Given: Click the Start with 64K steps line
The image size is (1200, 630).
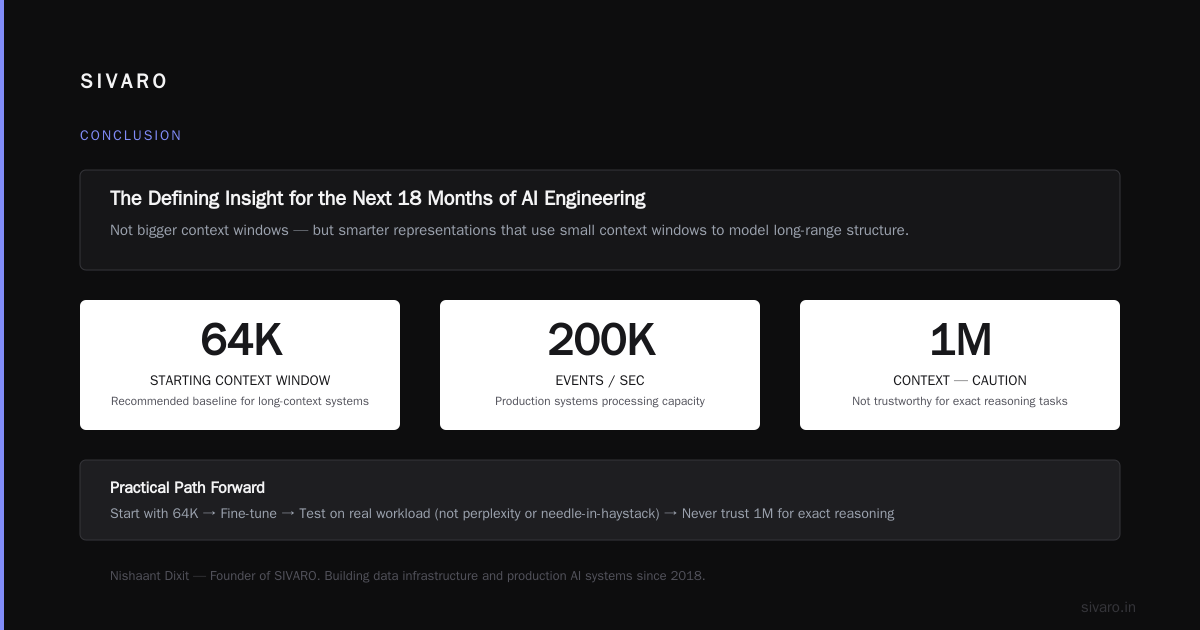Looking at the screenshot, I should pos(502,514).
